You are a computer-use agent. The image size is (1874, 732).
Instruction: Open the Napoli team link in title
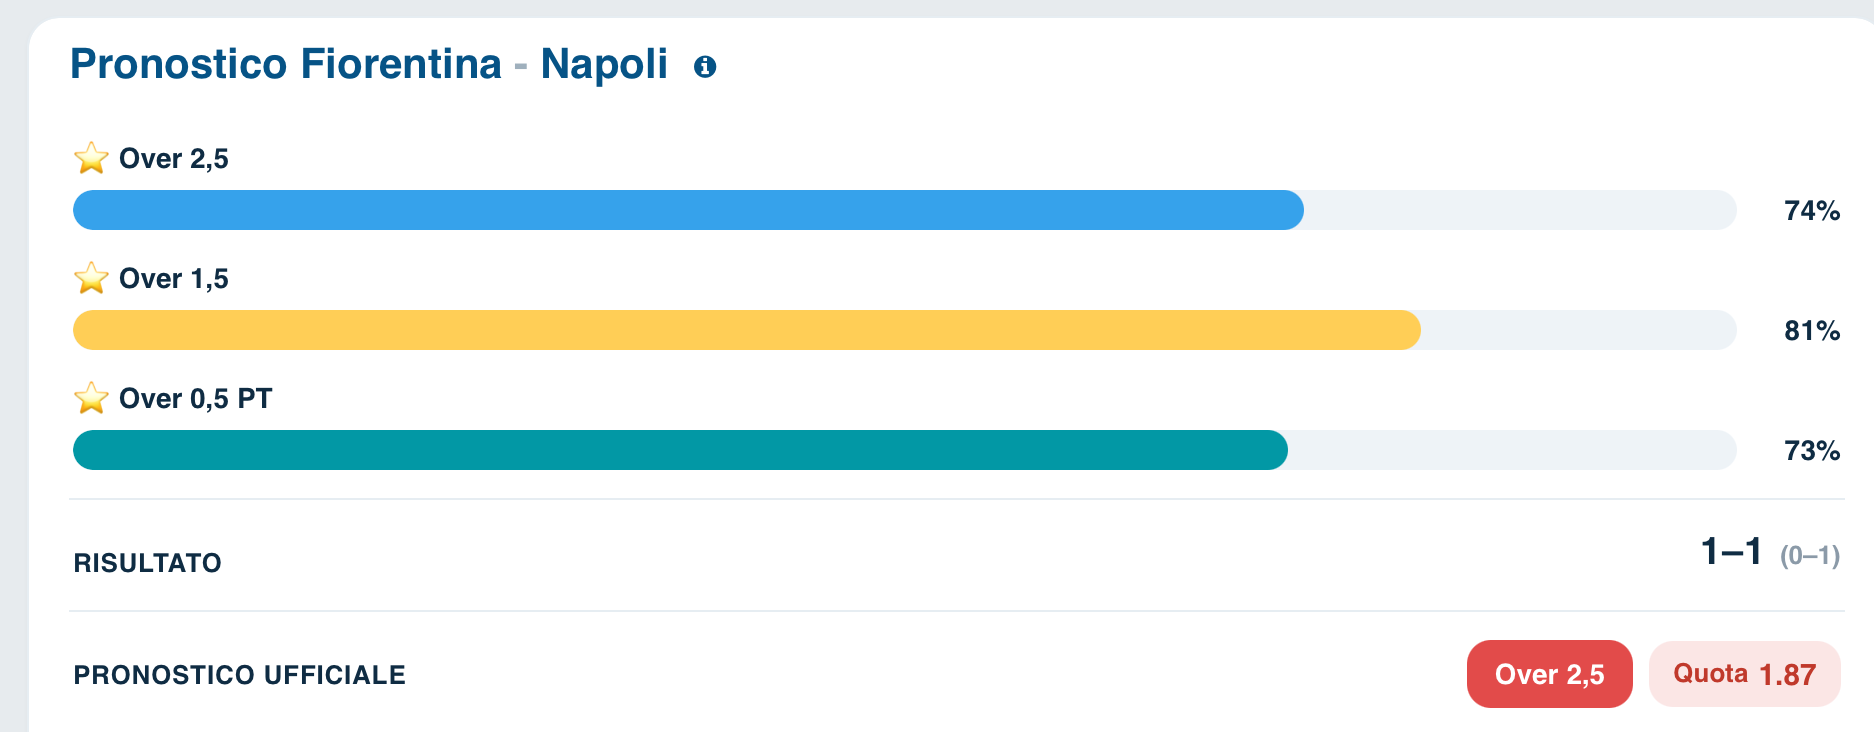pos(604,64)
